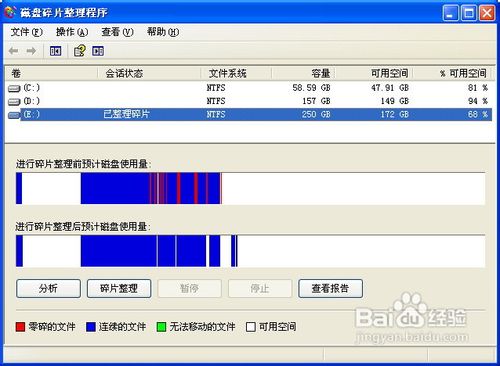Maximize the defragmenter window
Viewport: 500px width, 366px height.
[469, 13]
